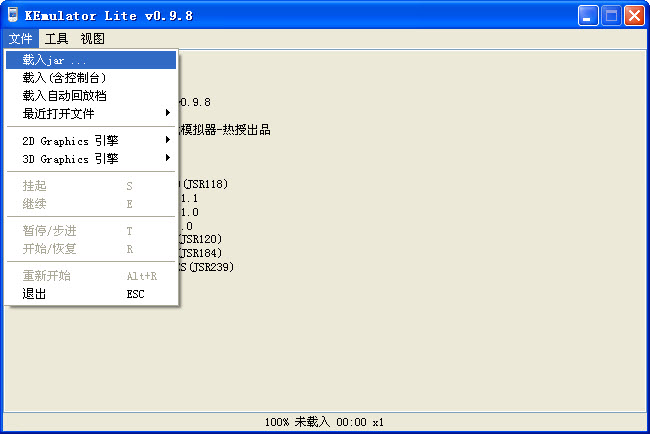Click the 开始/恢复 menu item

91,249
